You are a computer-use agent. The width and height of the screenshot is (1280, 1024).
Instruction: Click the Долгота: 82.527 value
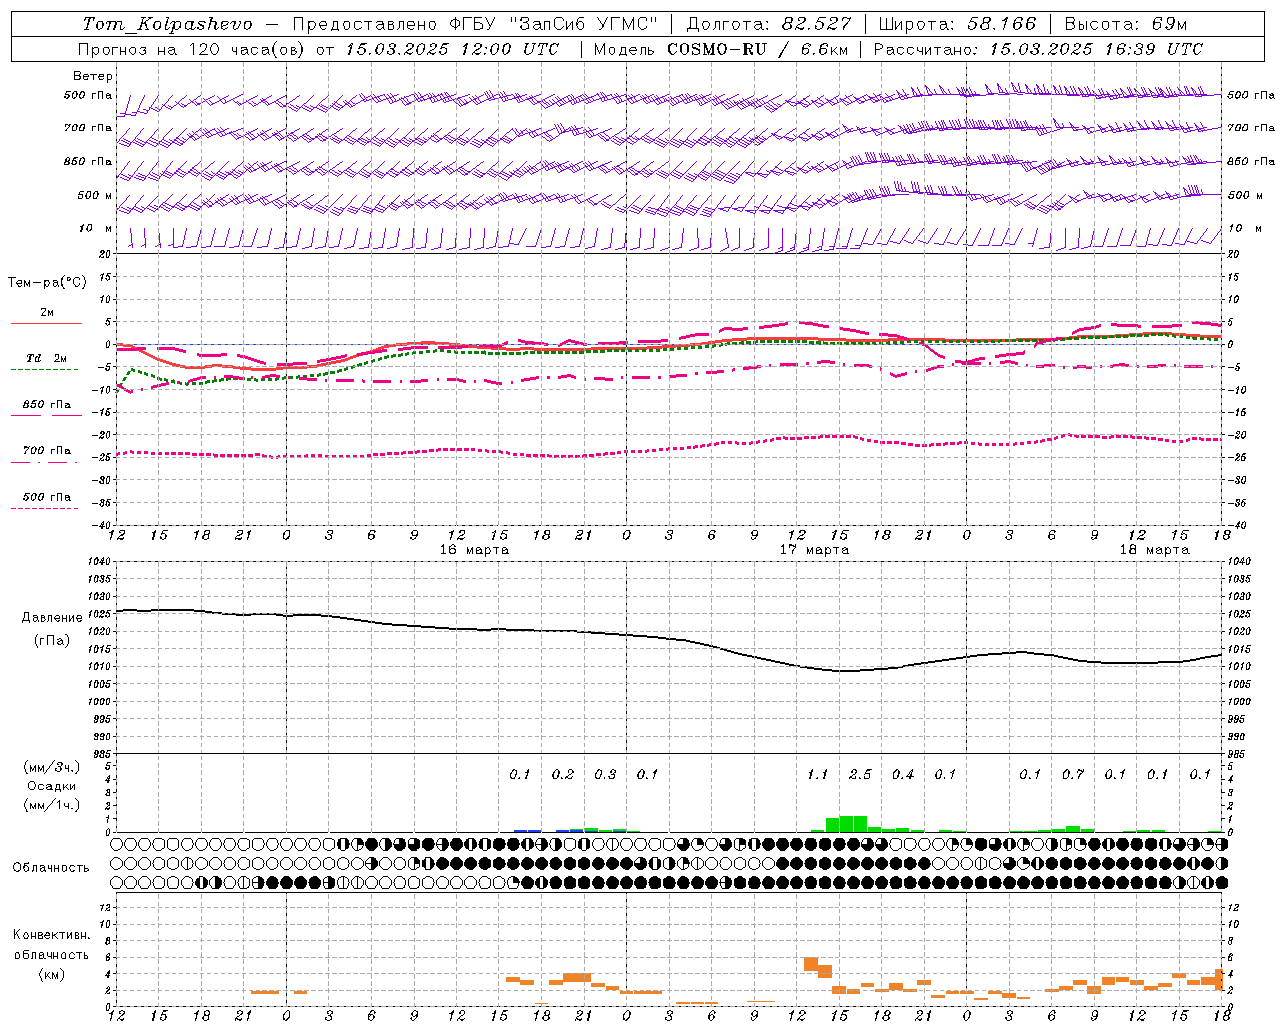click(768, 24)
